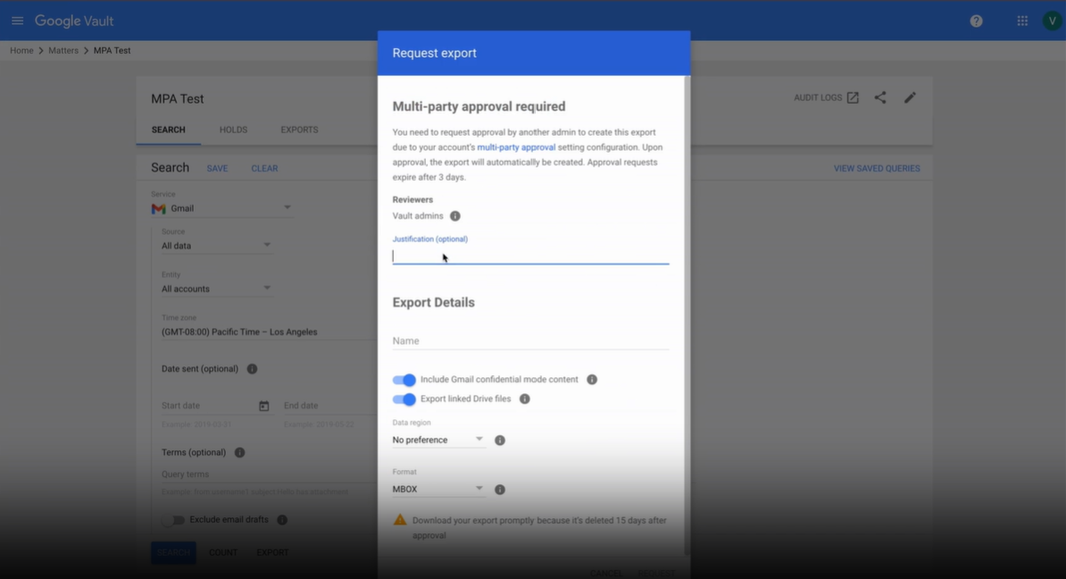Click the Vault admins info icon
Viewport: 1066px width, 579px height.
pos(455,215)
